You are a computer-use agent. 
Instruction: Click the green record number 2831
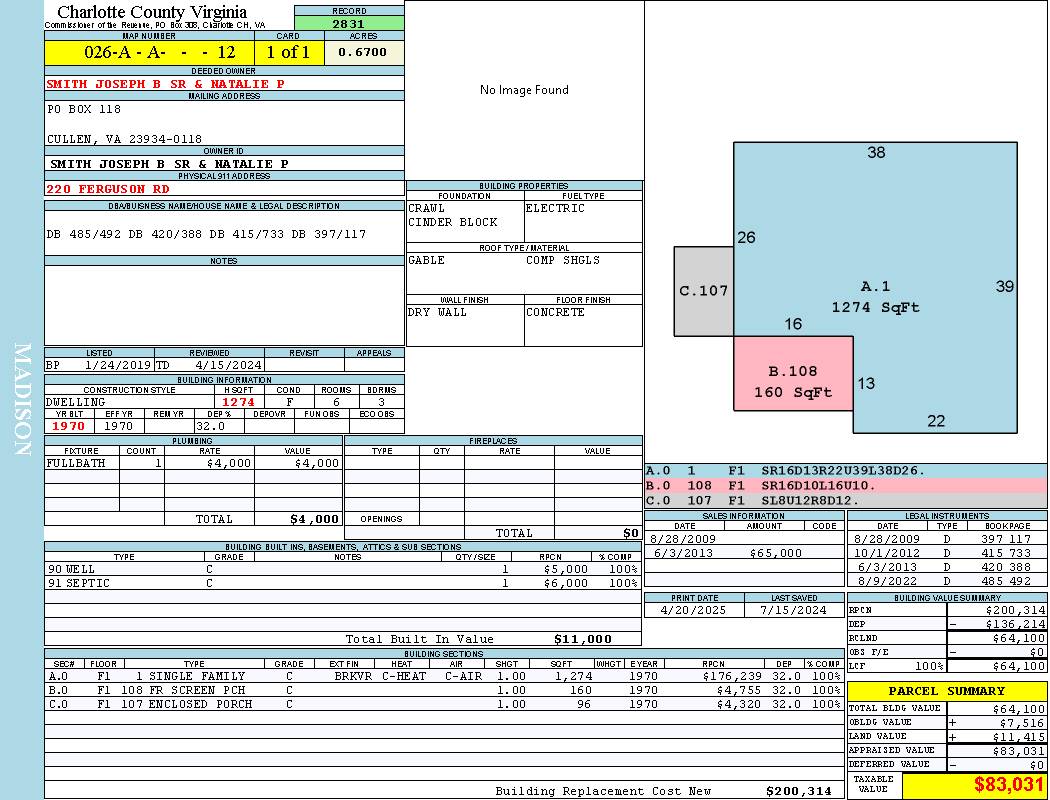[x=349, y=23]
